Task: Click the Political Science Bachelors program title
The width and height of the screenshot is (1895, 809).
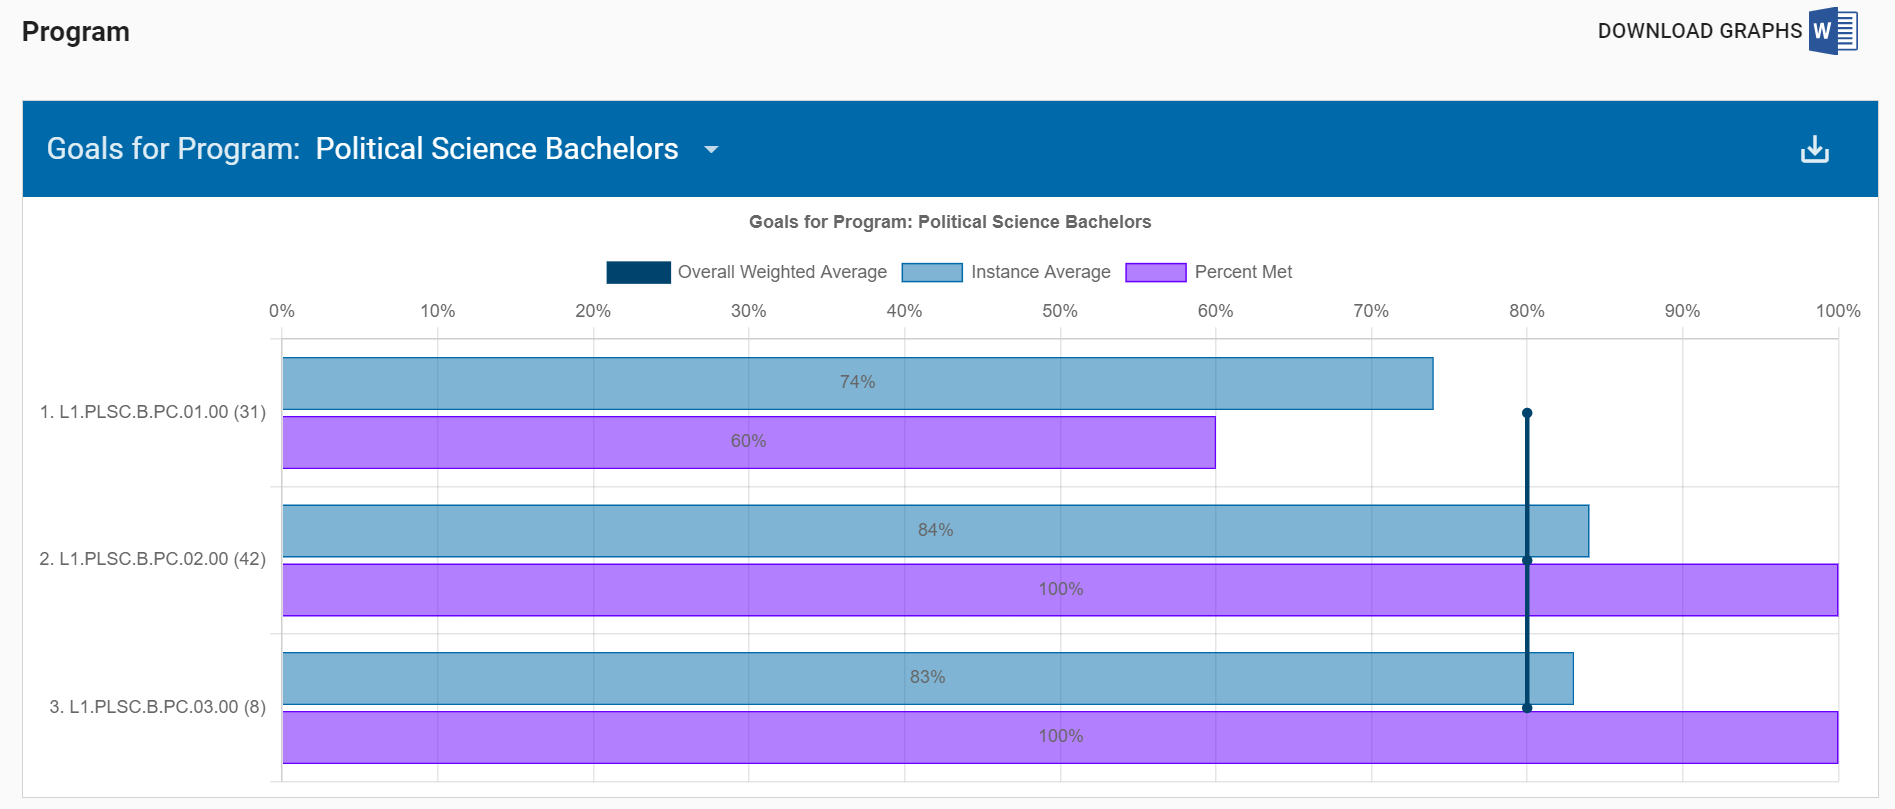Action: (497, 149)
